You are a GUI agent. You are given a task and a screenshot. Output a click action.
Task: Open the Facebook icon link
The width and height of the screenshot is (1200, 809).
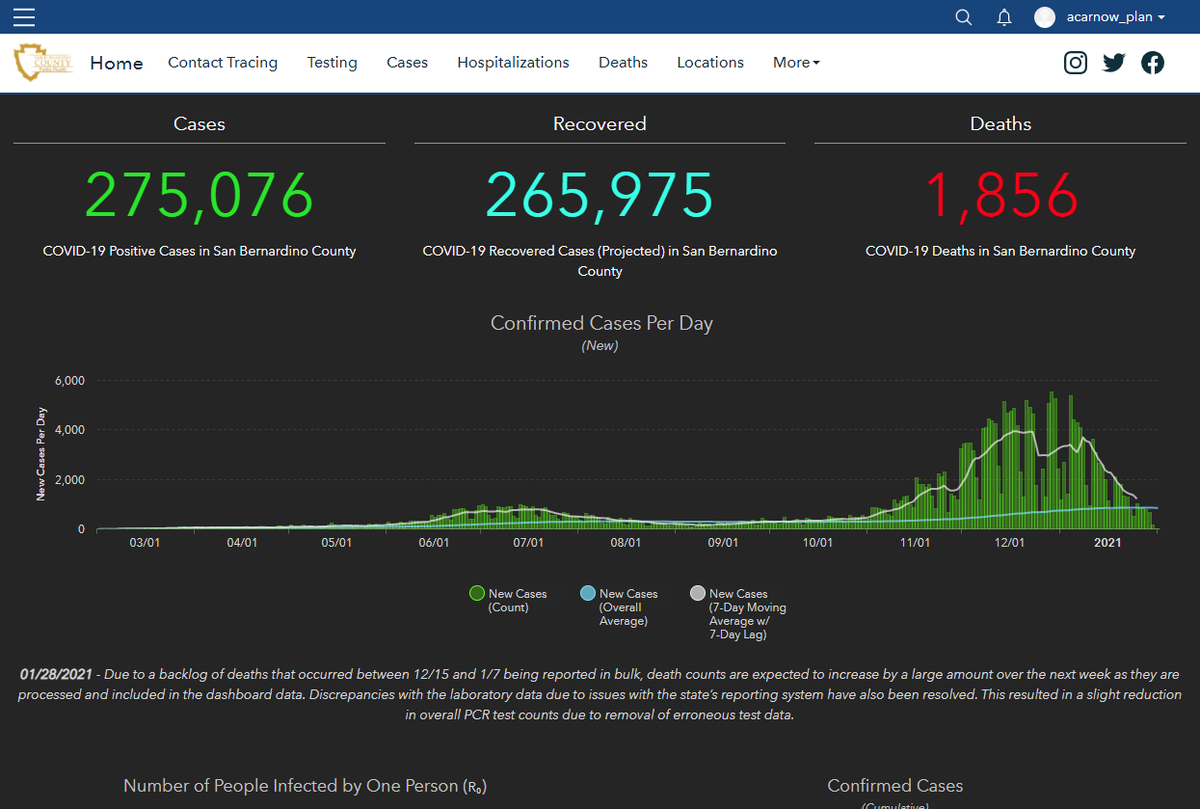[x=1153, y=63]
